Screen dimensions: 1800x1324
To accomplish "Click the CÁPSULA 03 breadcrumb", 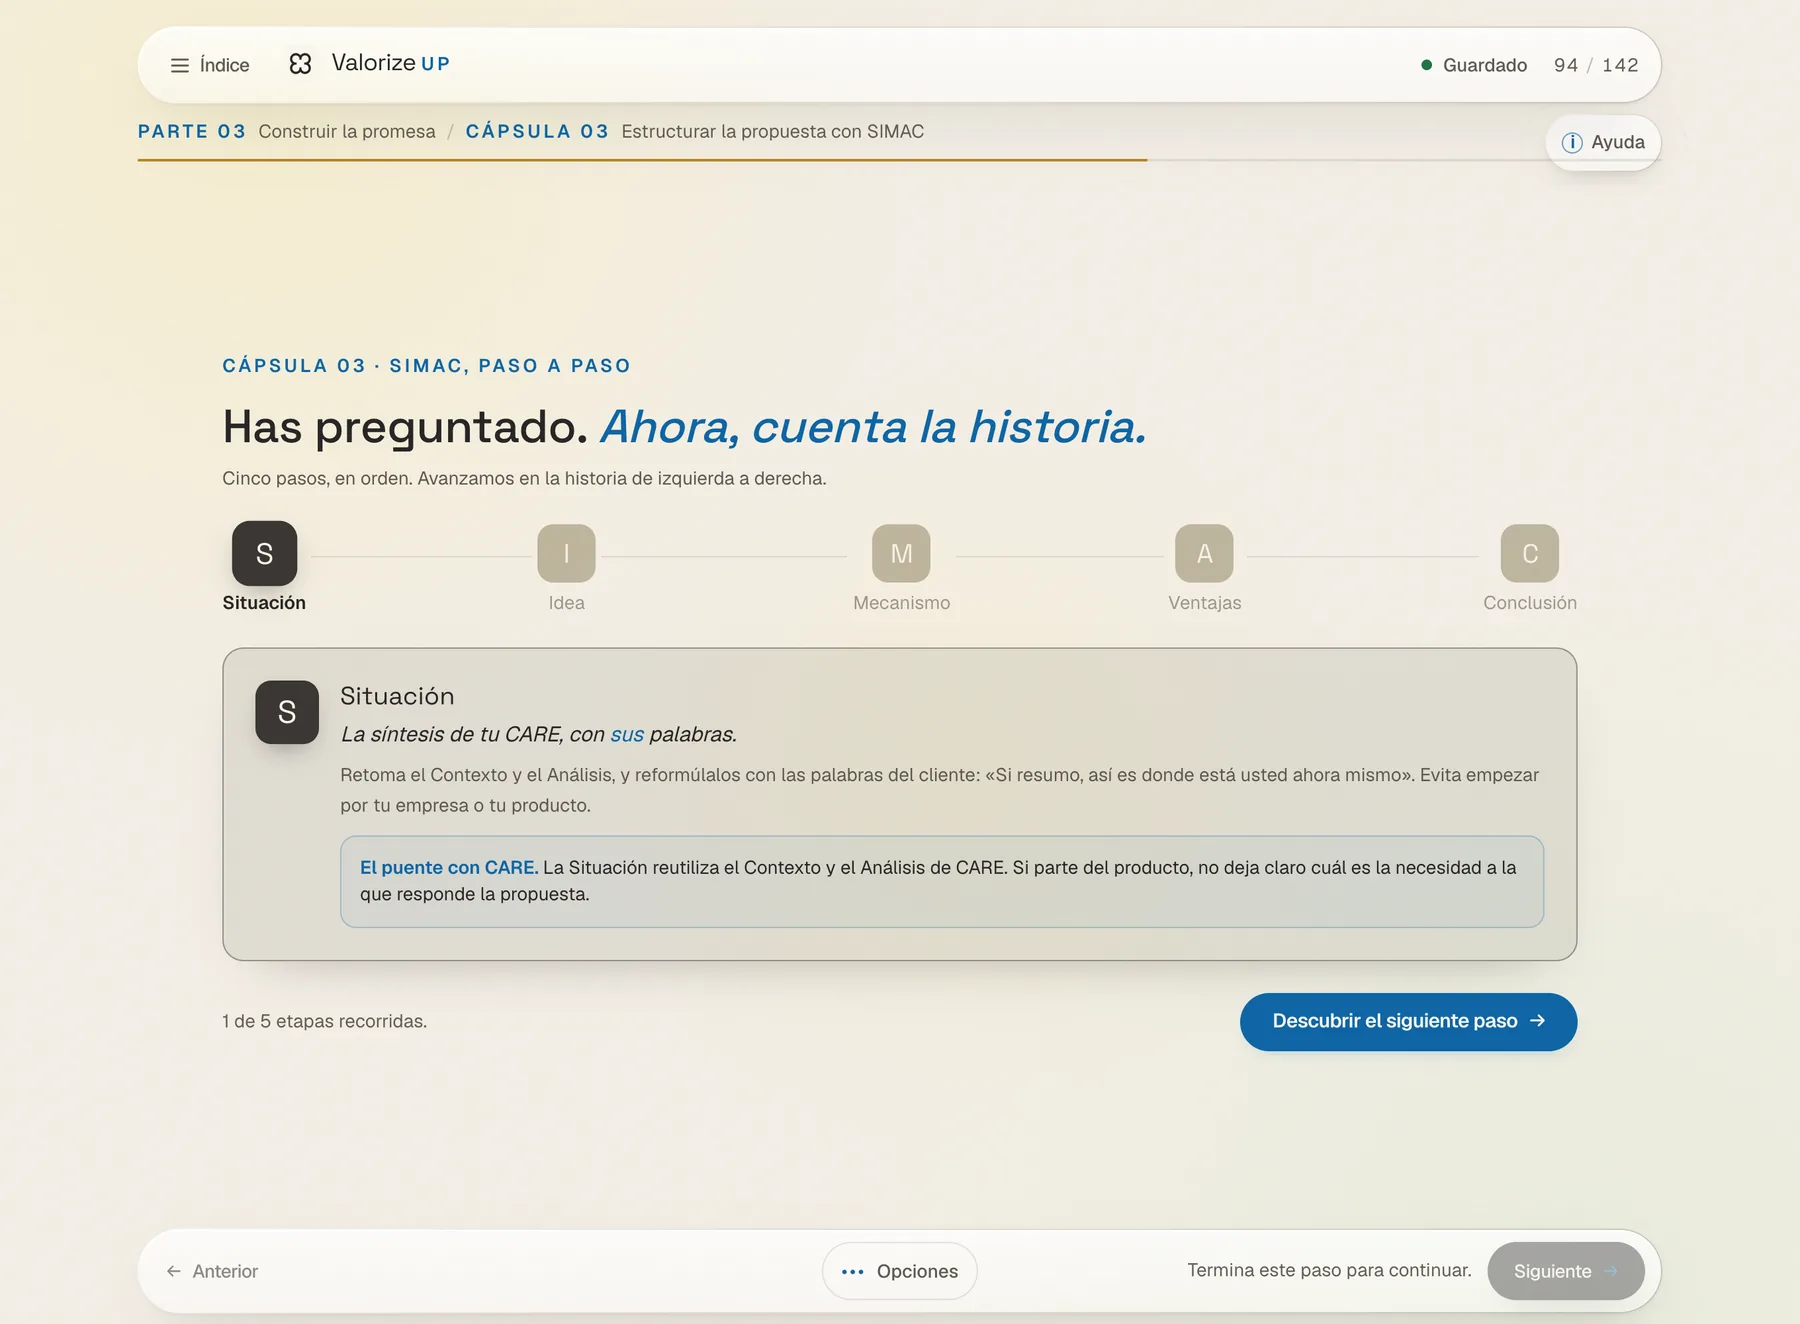I will click(537, 131).
